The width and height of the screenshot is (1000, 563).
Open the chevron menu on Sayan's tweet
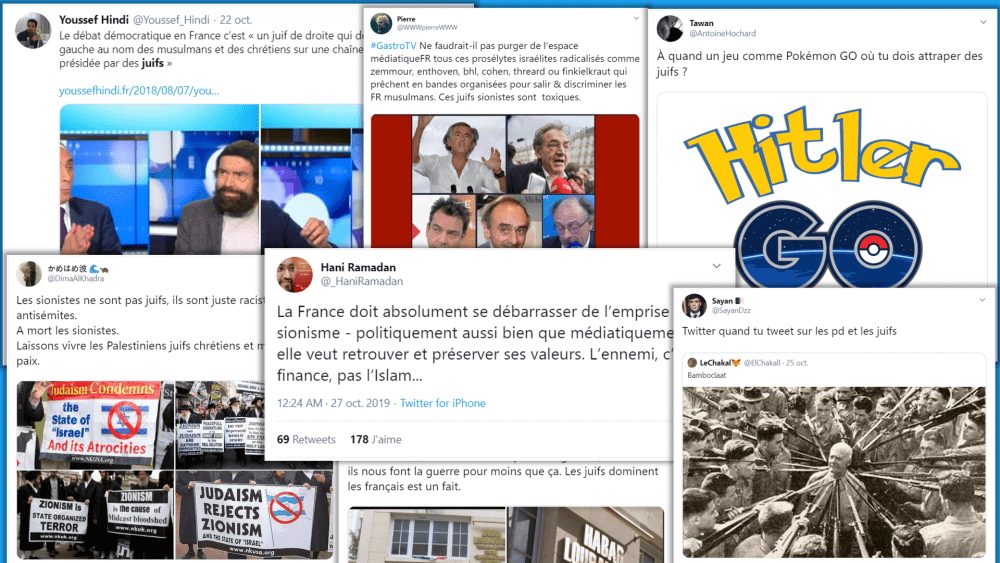982,300
